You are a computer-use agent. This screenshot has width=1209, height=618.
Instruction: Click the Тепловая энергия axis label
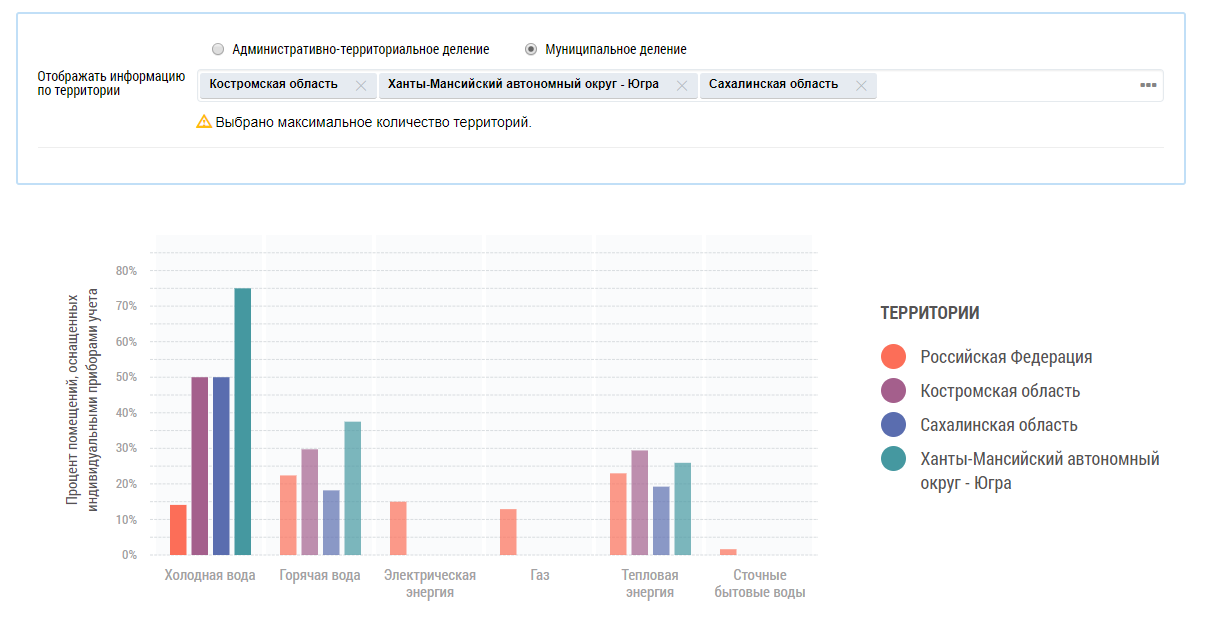650,584
